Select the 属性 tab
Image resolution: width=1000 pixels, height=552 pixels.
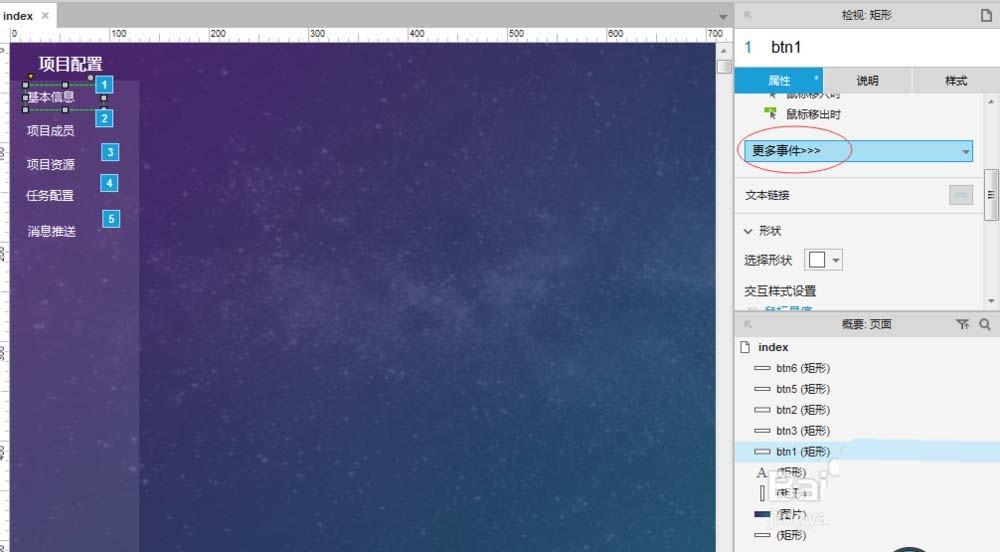point(779,81)
